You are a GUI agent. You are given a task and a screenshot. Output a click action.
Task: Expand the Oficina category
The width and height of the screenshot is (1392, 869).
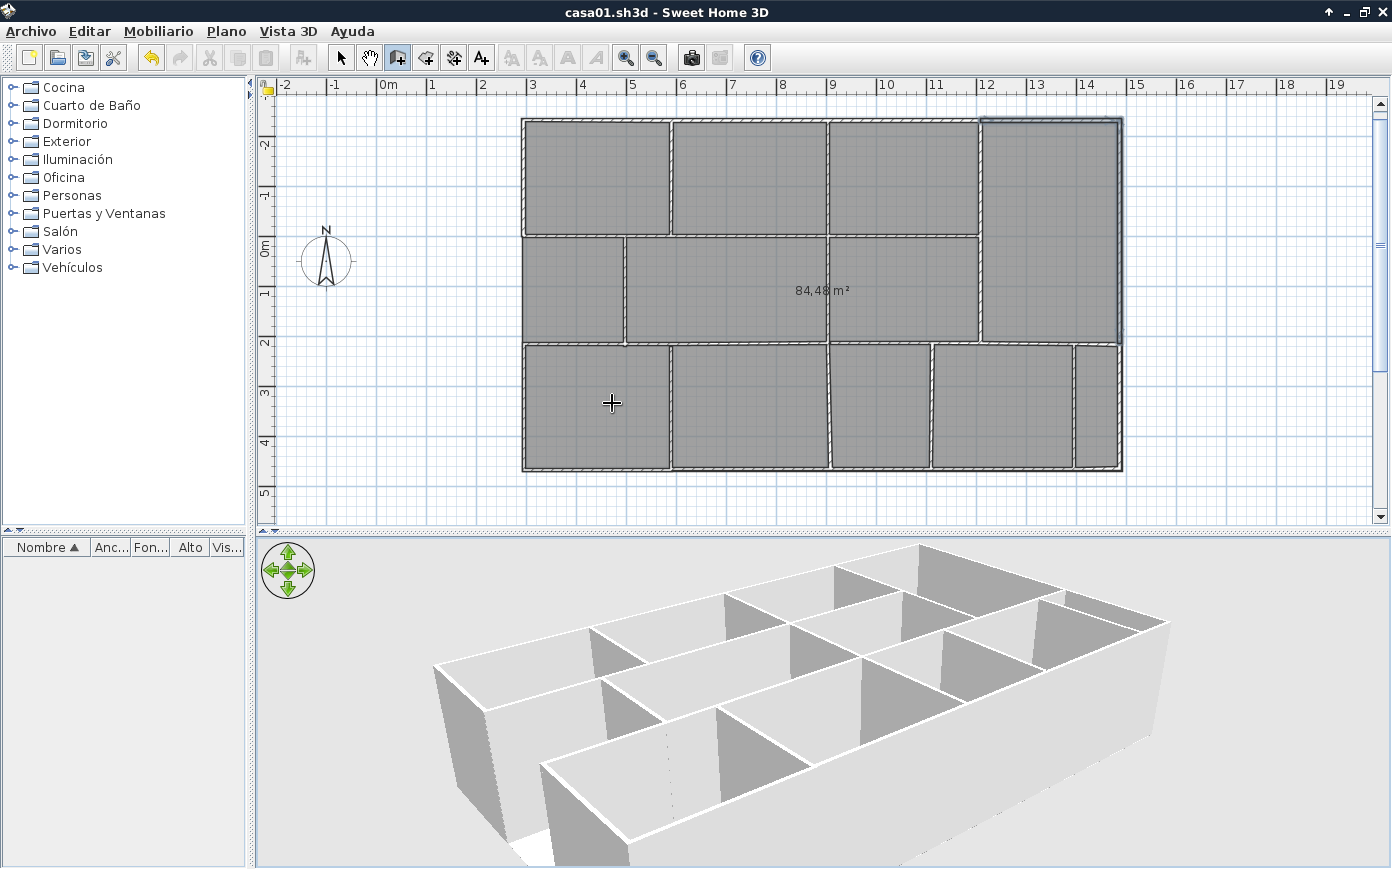point(12,177)
